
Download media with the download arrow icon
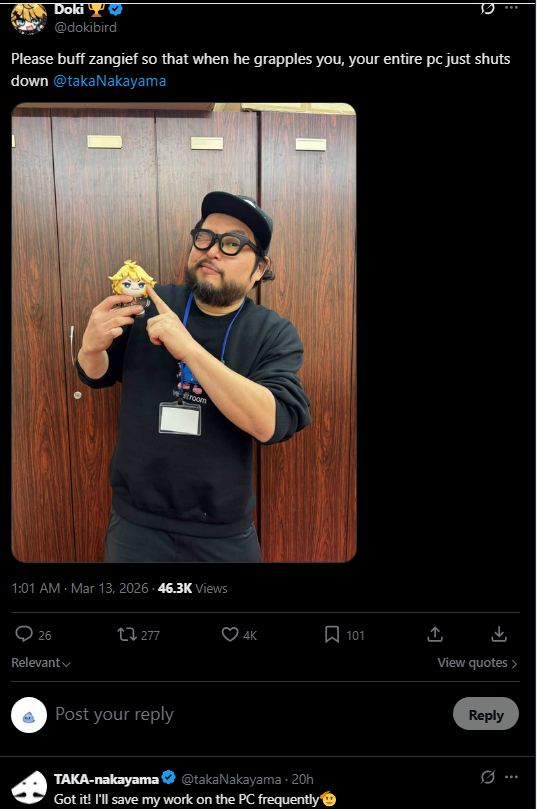(499, 634)
